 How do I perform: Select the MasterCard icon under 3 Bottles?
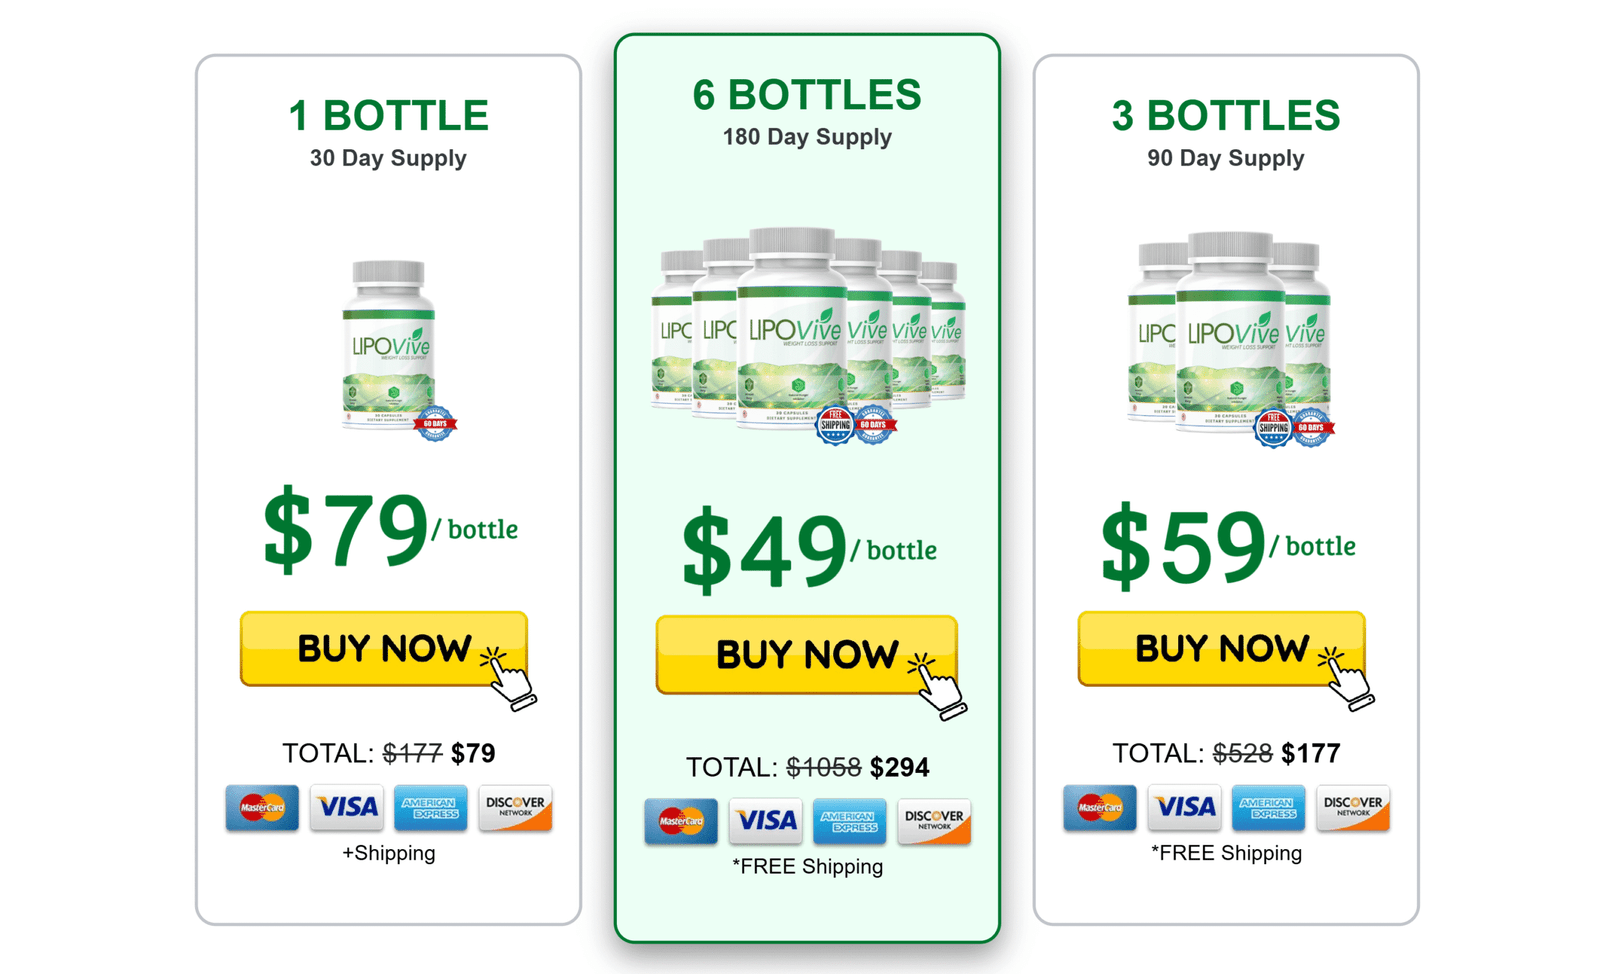tap(1099, 808)
